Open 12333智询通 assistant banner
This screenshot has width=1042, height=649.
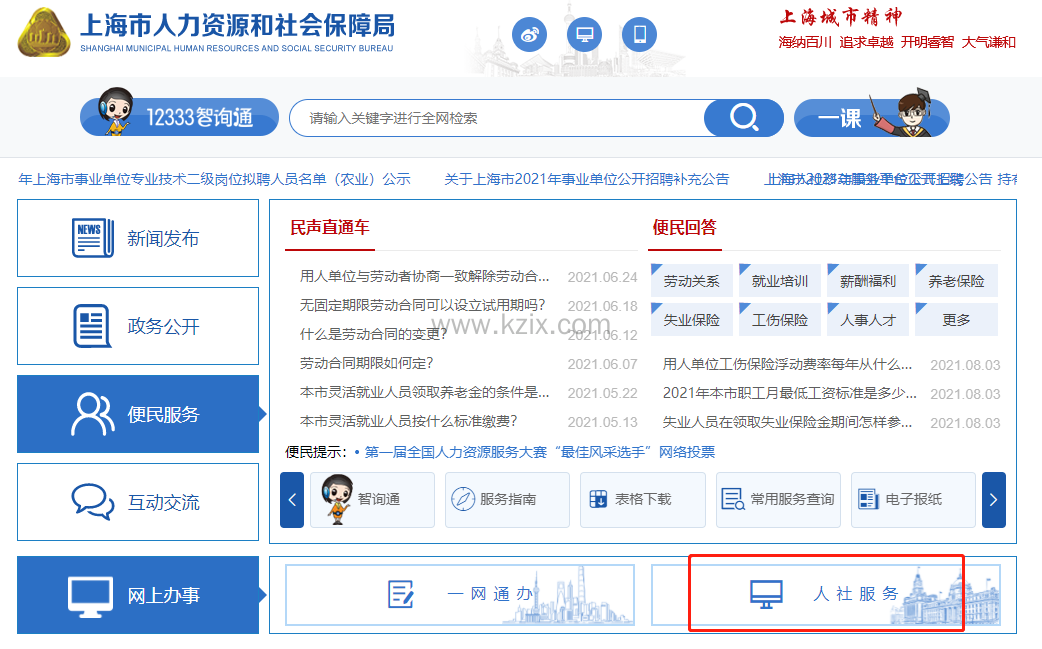[180, 117]
